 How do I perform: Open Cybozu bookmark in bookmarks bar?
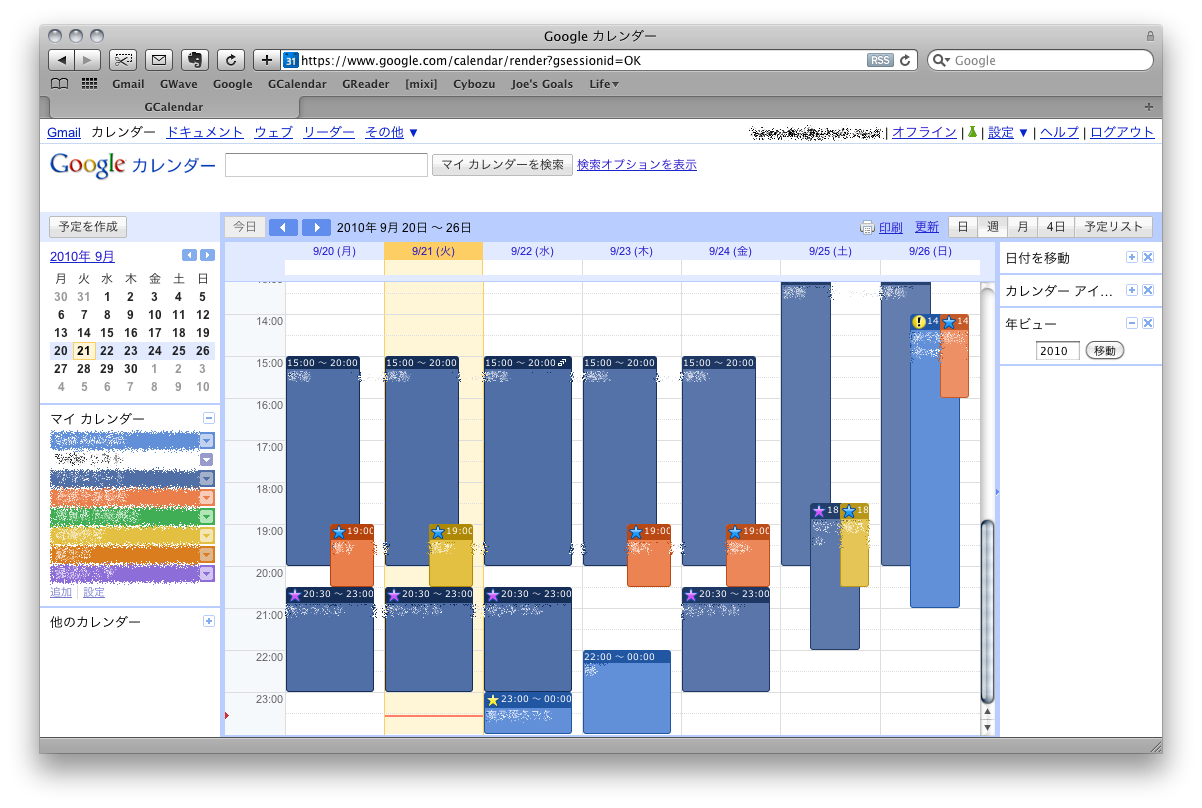click(x=474, y=84)
